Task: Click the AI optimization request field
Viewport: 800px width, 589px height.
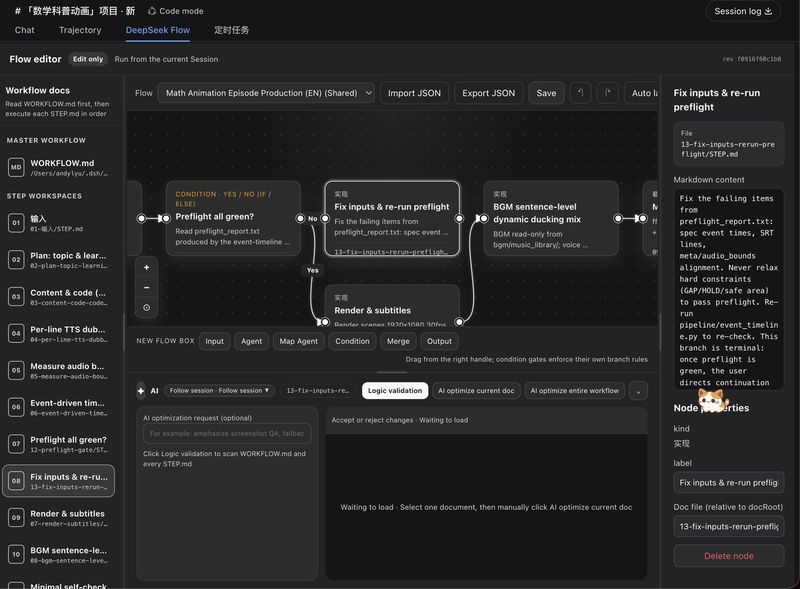Action: 227,433
